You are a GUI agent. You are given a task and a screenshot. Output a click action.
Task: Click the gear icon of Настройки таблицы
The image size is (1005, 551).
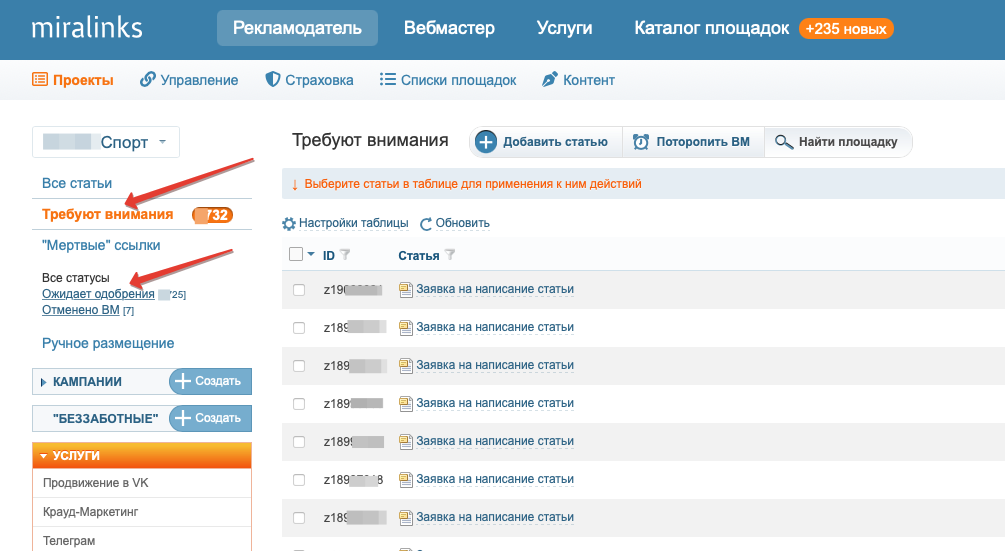click(289, 224)
